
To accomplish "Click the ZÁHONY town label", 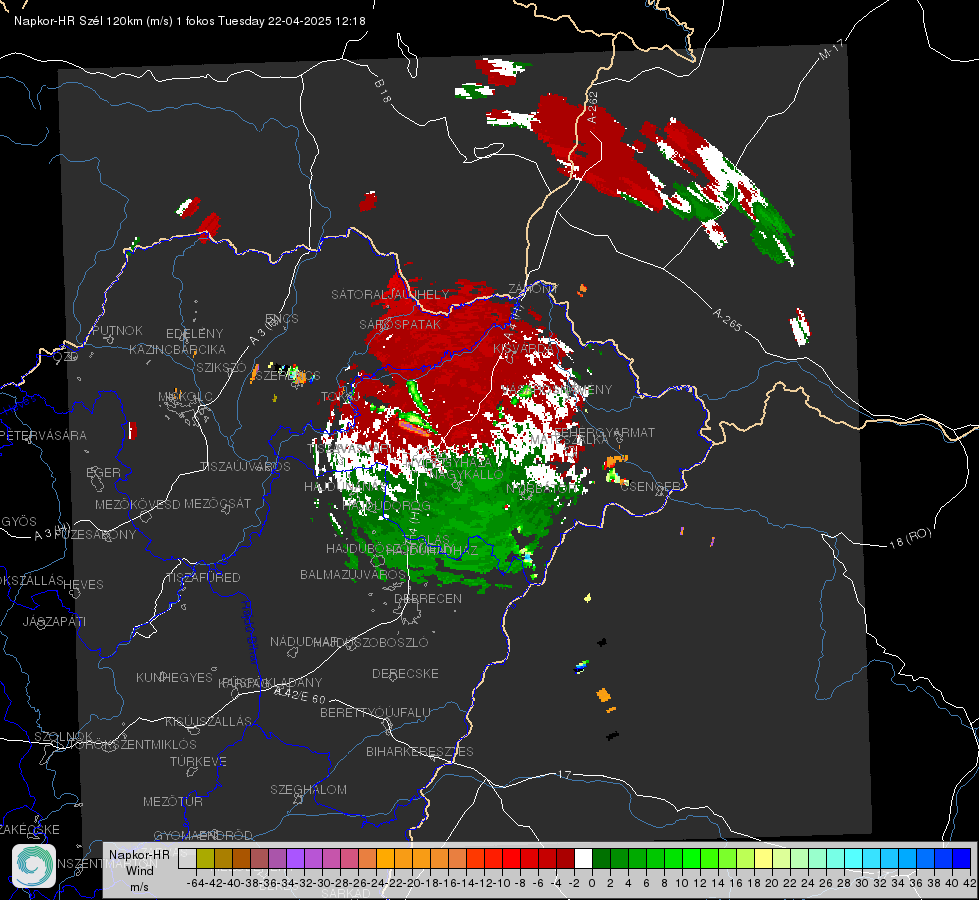I will coord(533,289).
